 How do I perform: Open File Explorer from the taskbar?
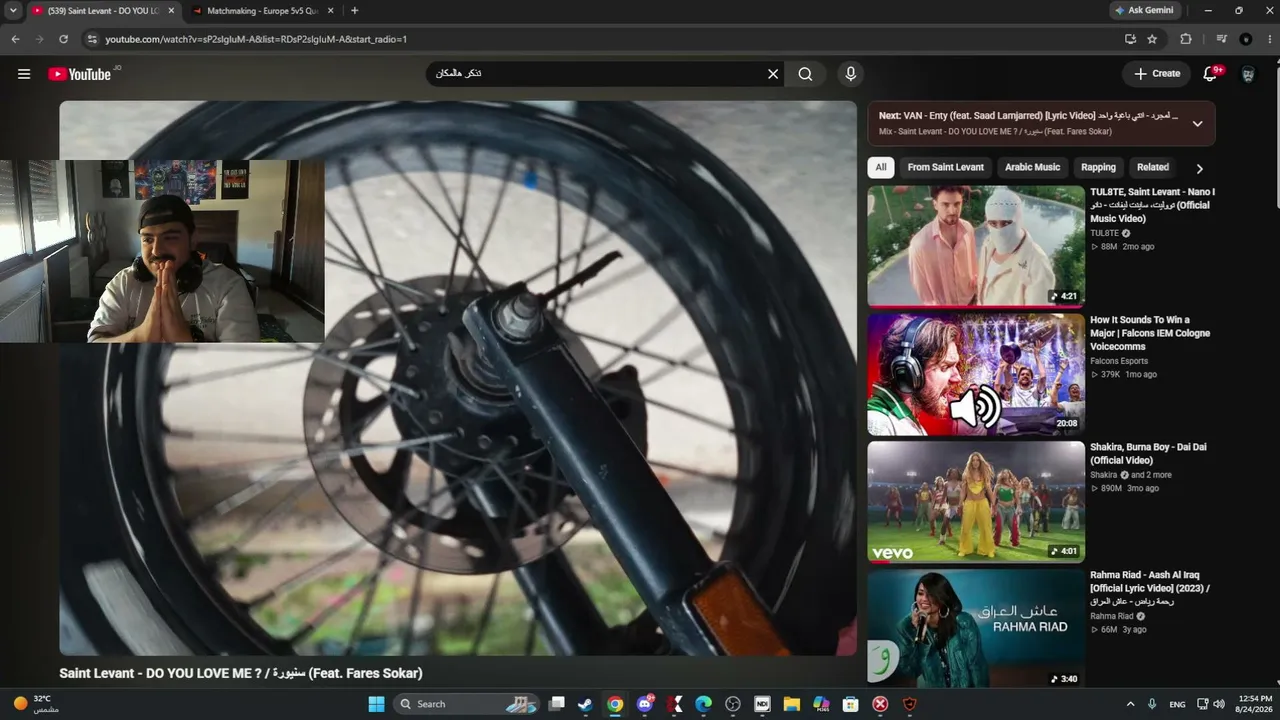coord(791,704)
